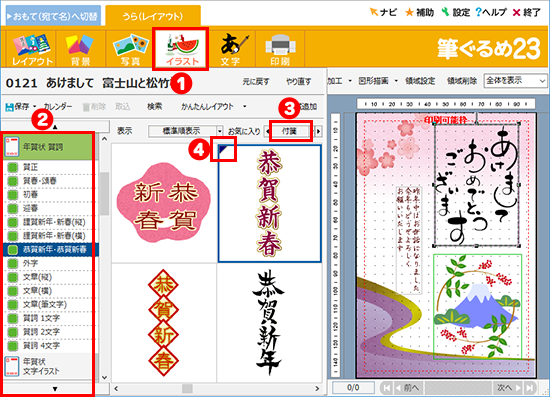Toggle the blue corner tag on selected thumbnail

[222, 149]
